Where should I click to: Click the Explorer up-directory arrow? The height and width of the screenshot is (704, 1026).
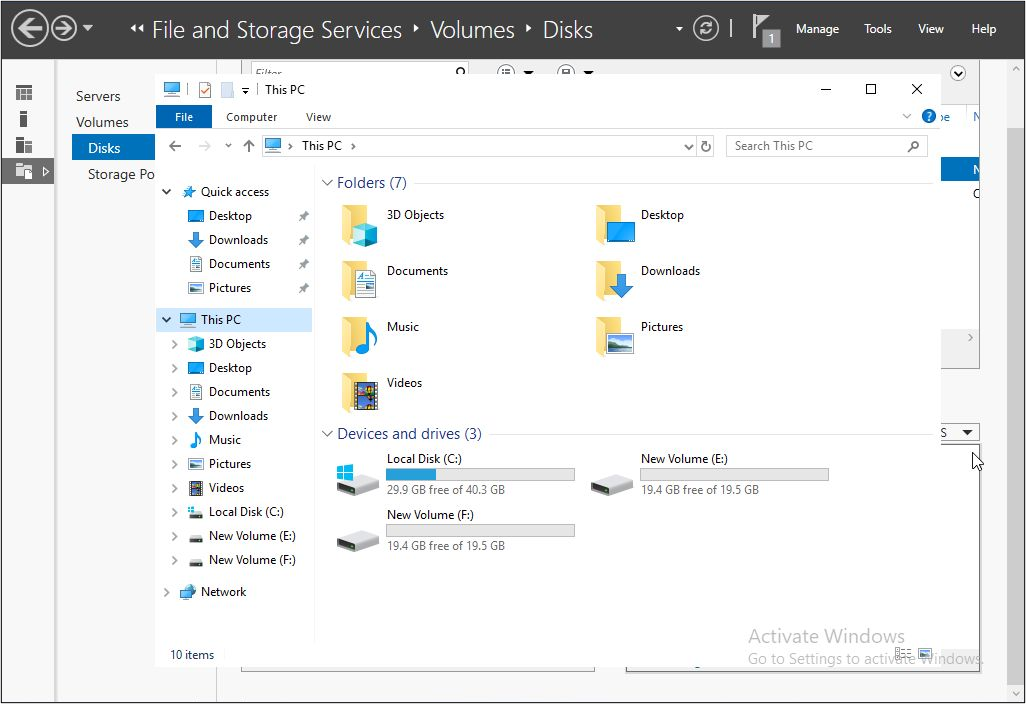(249, 146)
